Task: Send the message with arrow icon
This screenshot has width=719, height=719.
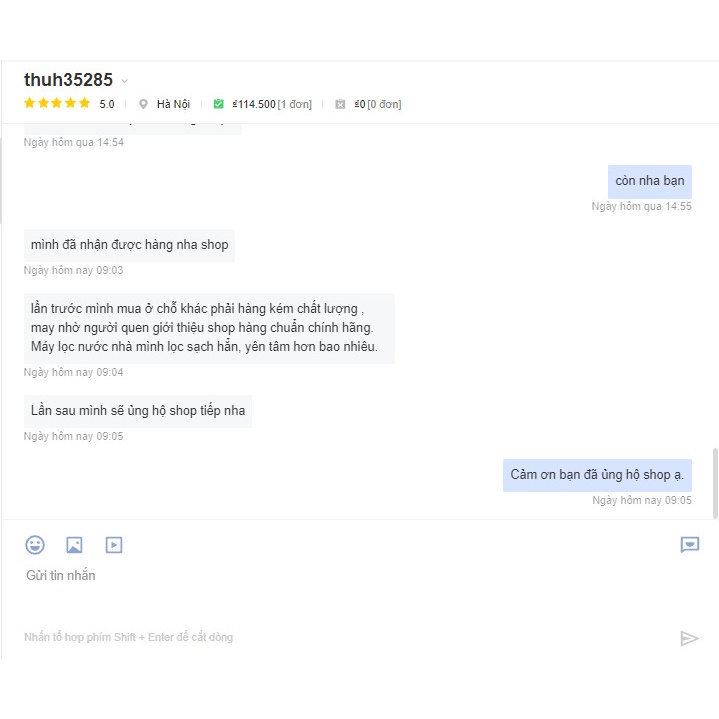Action: coord(689,638)
